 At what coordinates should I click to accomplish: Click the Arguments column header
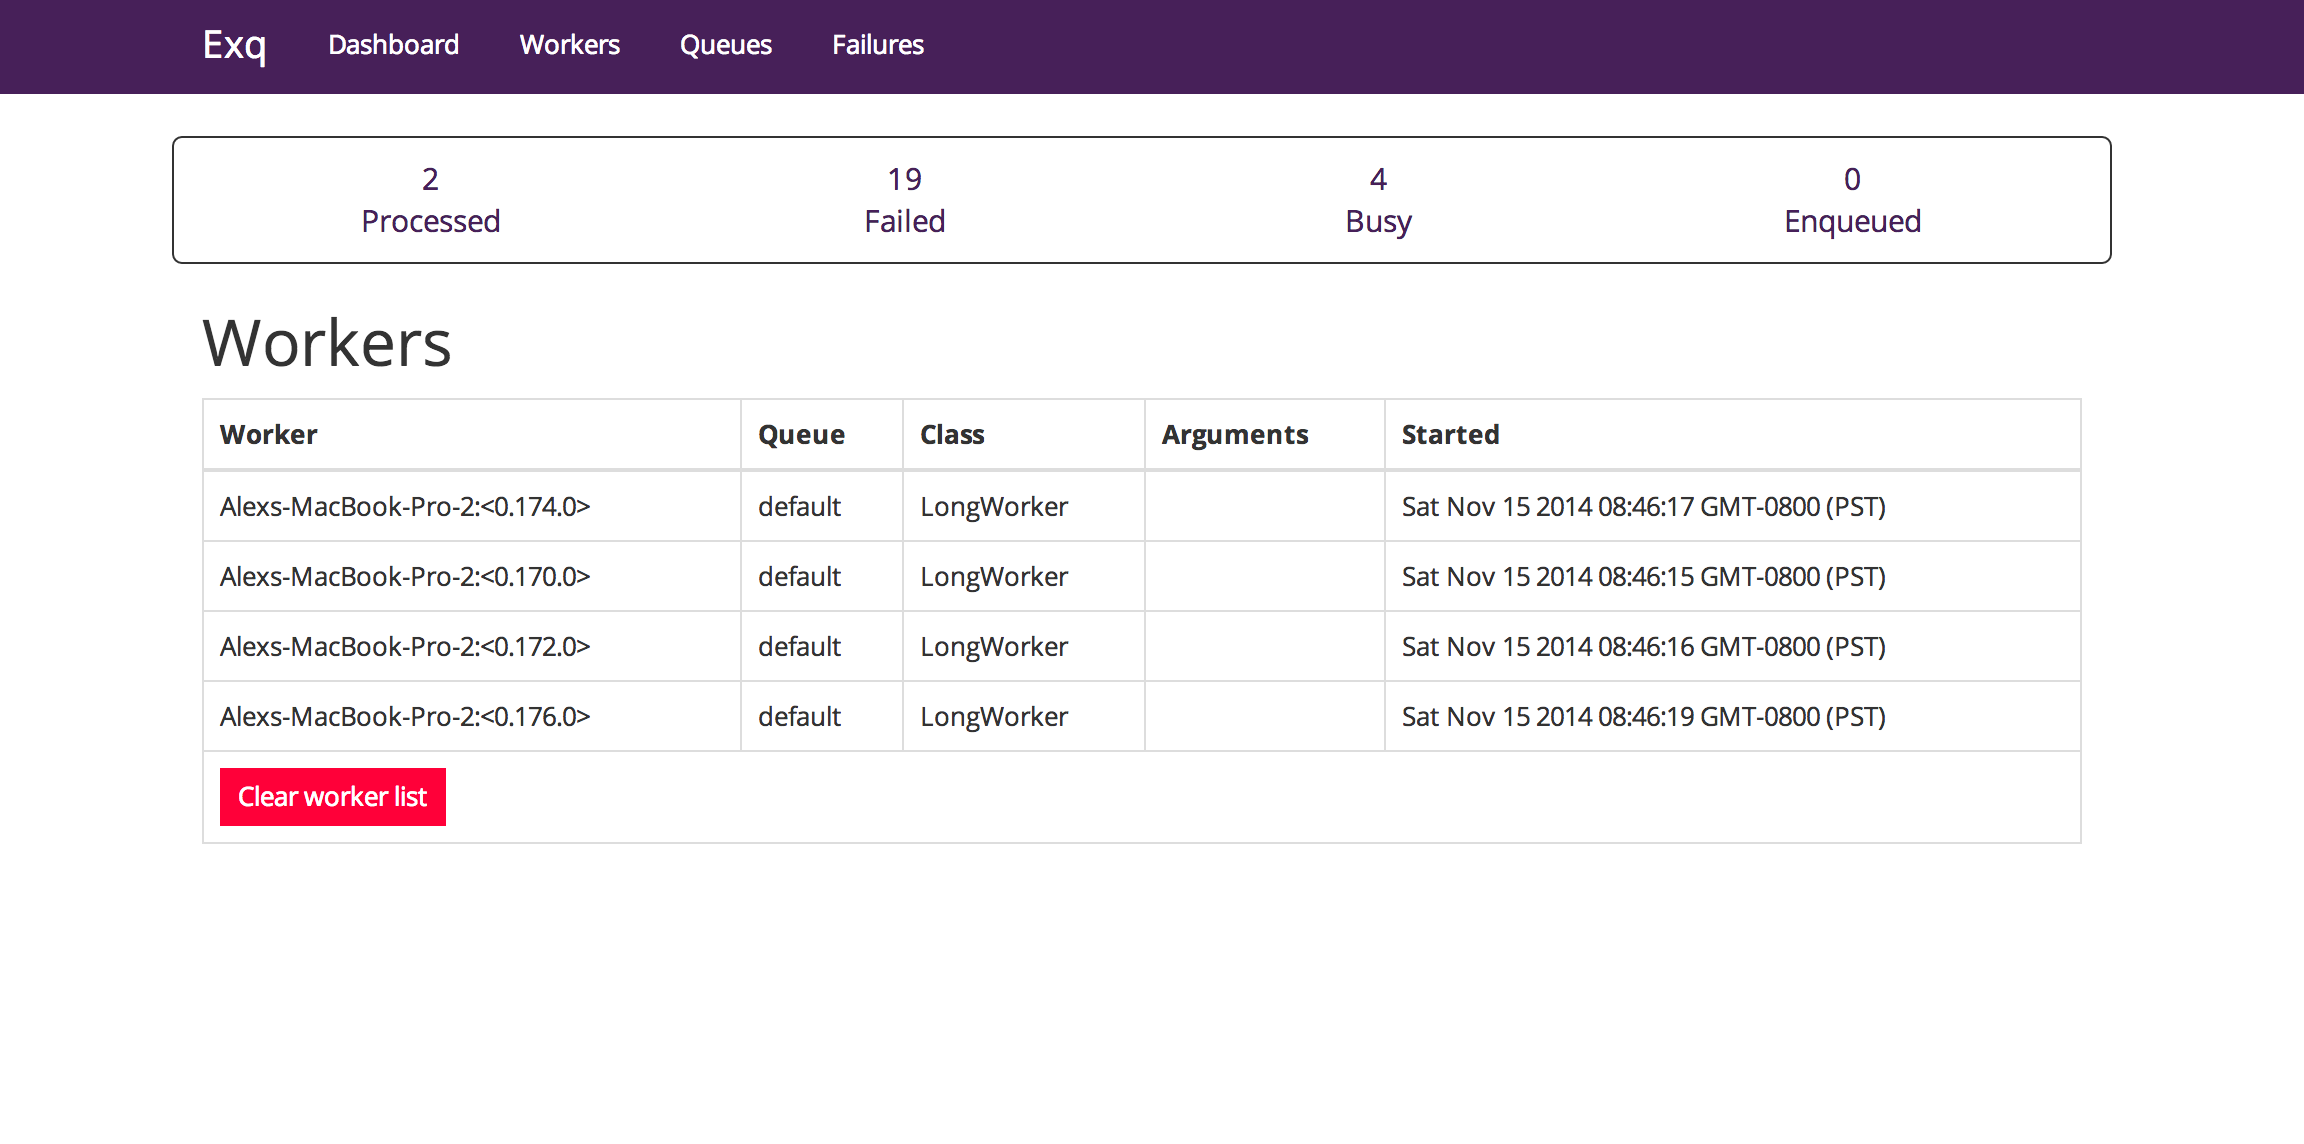coord(1234,435)
